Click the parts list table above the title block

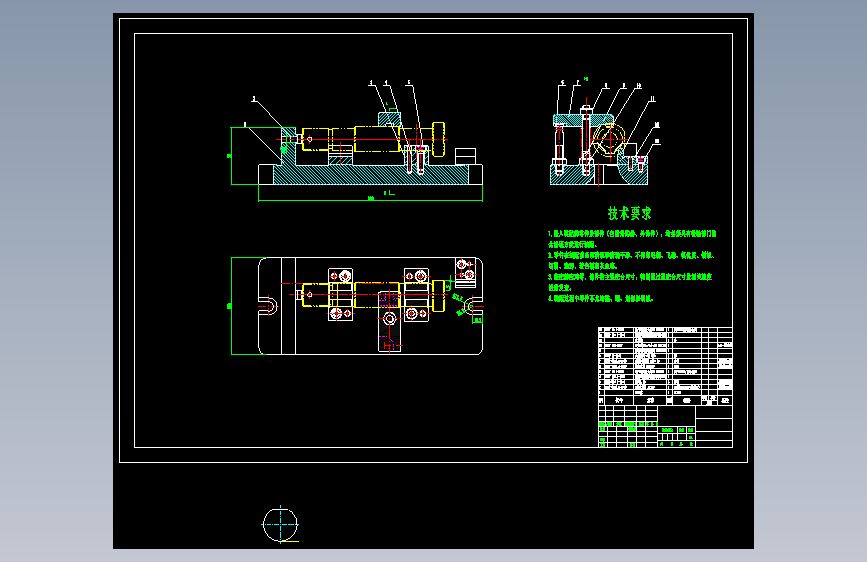[665, 366]
